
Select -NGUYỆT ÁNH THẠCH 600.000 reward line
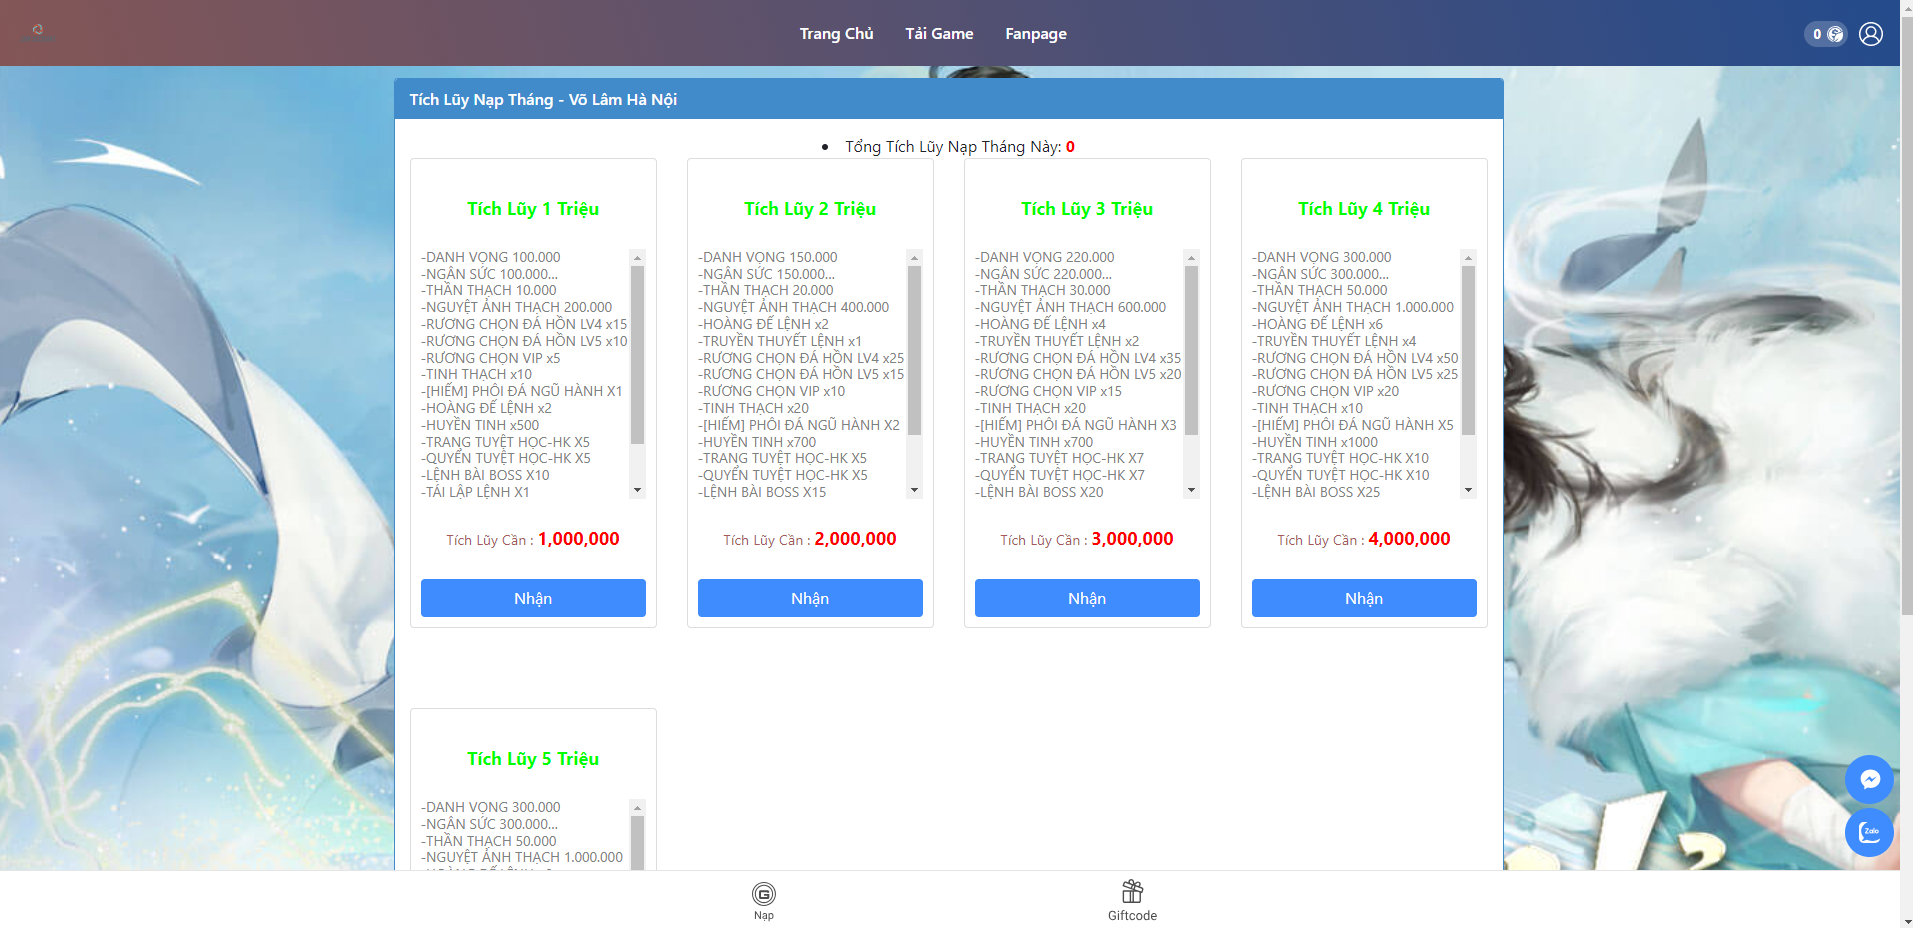click(1071, 307)
